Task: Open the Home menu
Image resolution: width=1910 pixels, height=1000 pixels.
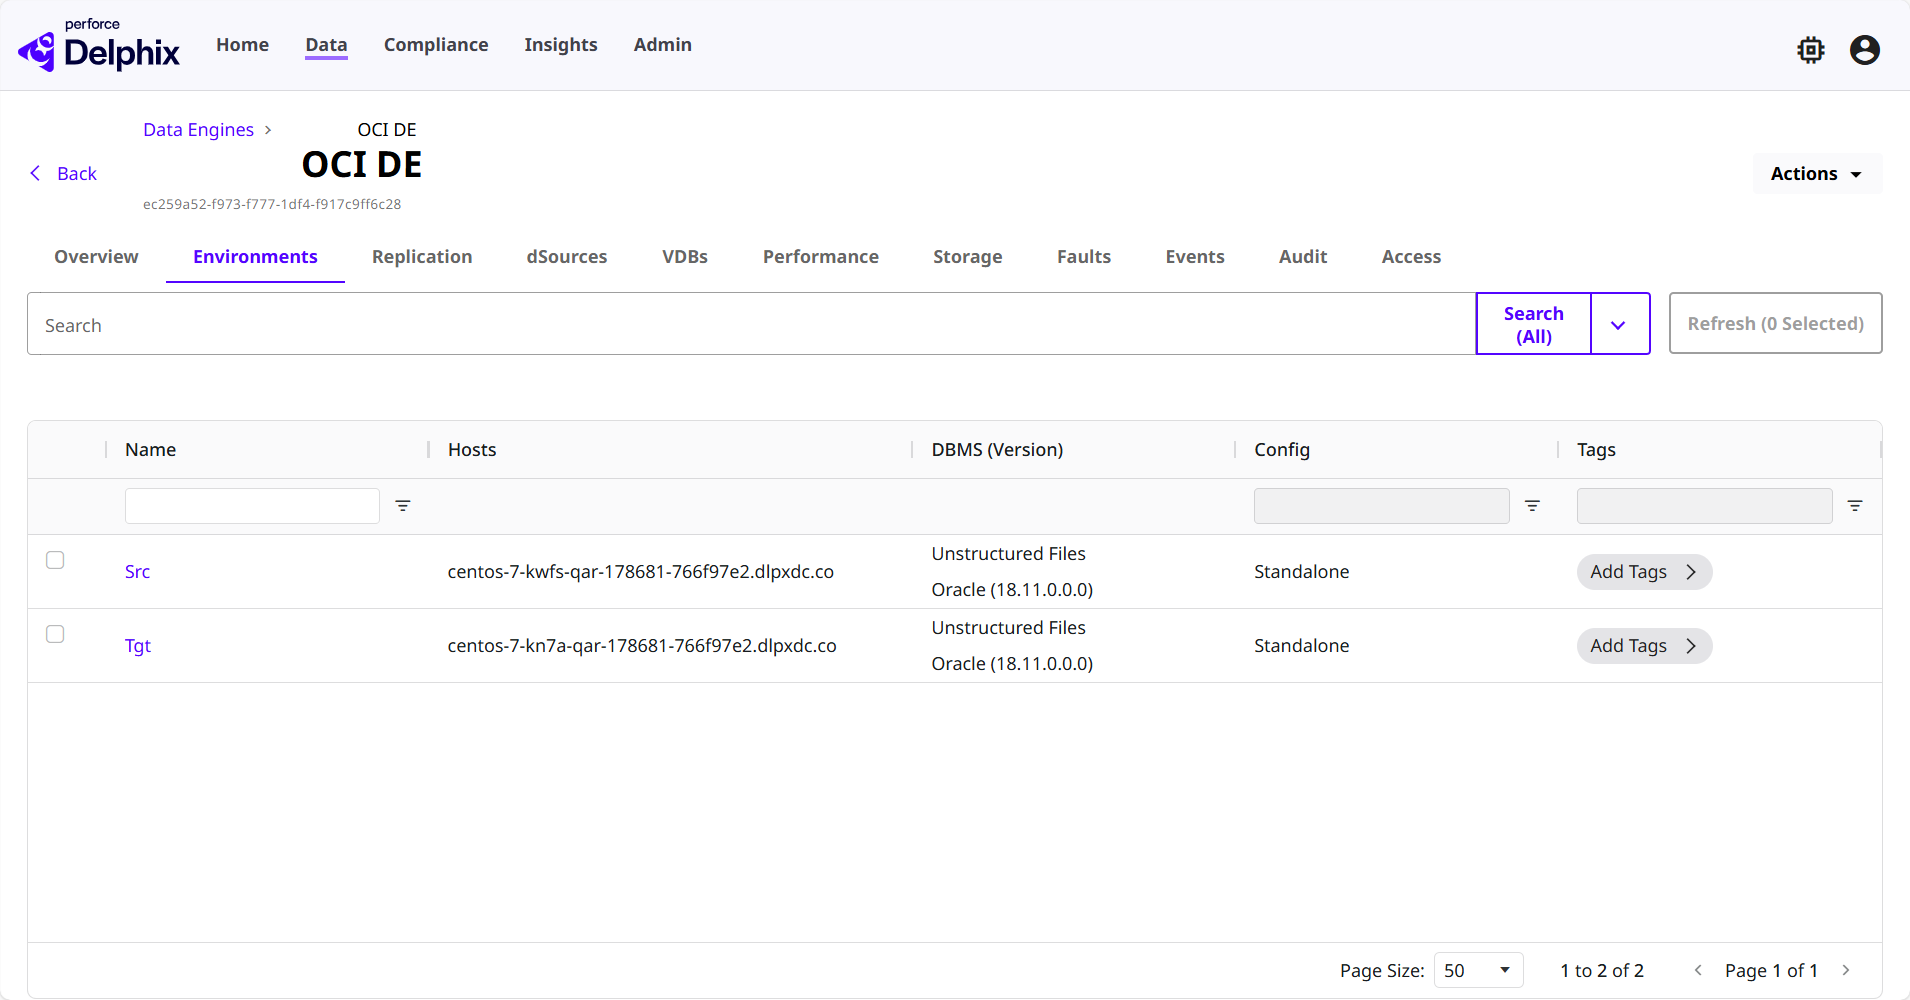Action: point(242,45)
